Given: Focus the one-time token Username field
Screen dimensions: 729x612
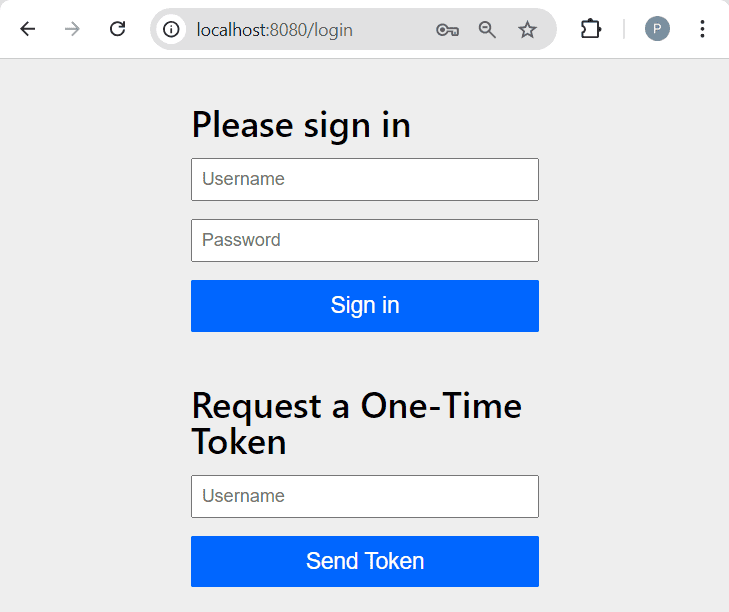Looking at the screenshot, I should pos(365,496).
